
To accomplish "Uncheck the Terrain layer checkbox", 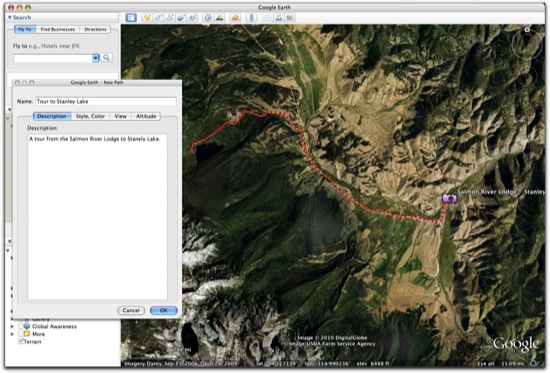I will 20,341.
